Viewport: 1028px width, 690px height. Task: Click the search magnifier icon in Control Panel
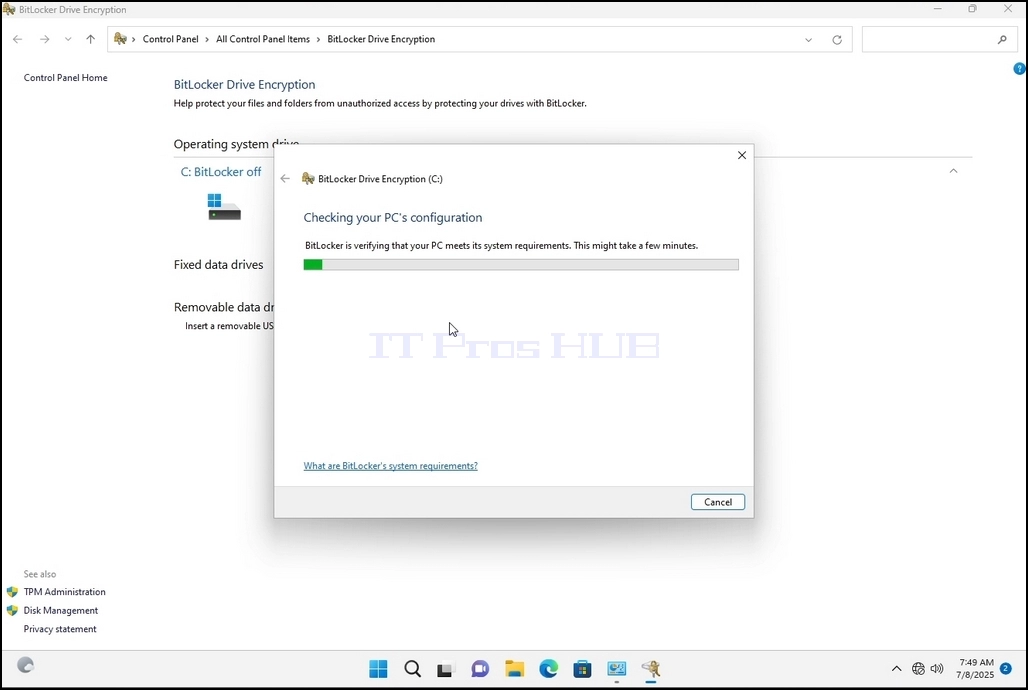coord(1002,39)
